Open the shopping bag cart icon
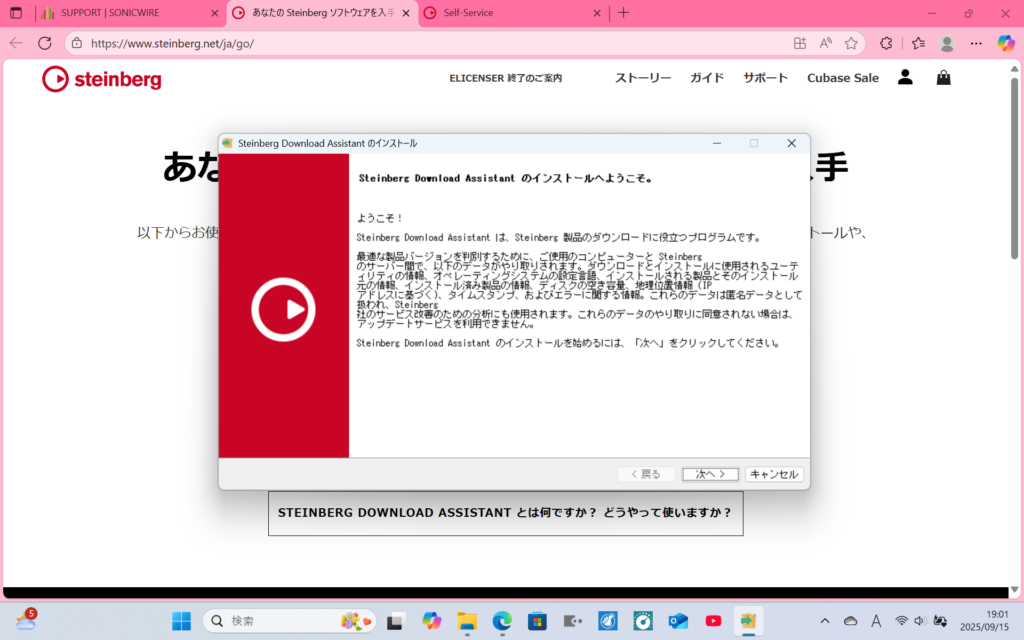The image size is (1024, 640). coord(943,77)
